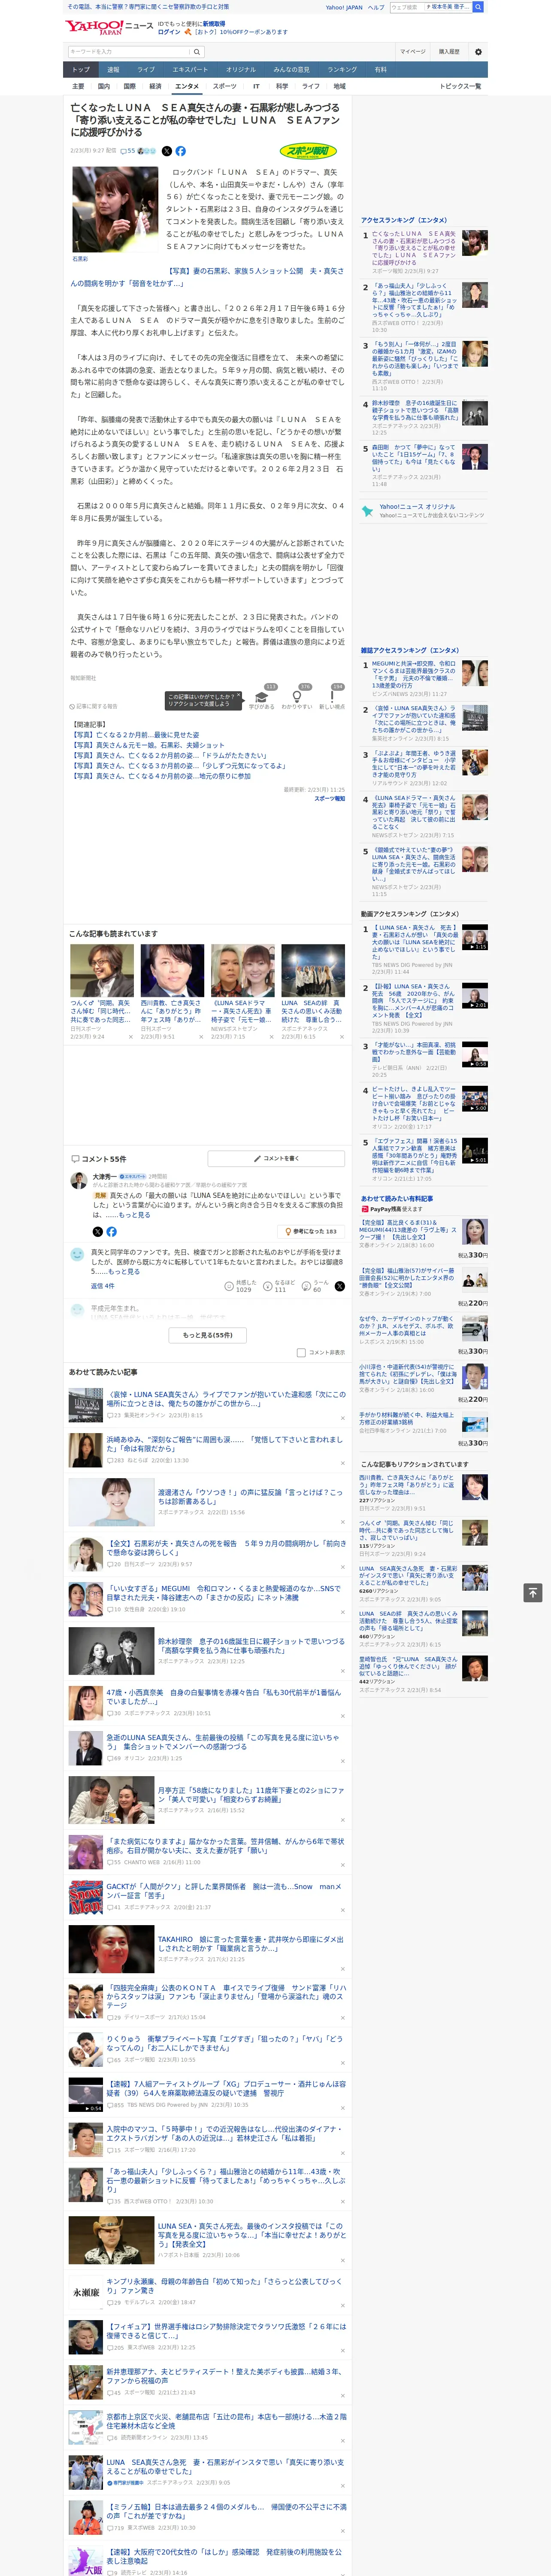Select the 有料 navigation tab
The image size is (551, 2576).
click(x=380, y=70)
